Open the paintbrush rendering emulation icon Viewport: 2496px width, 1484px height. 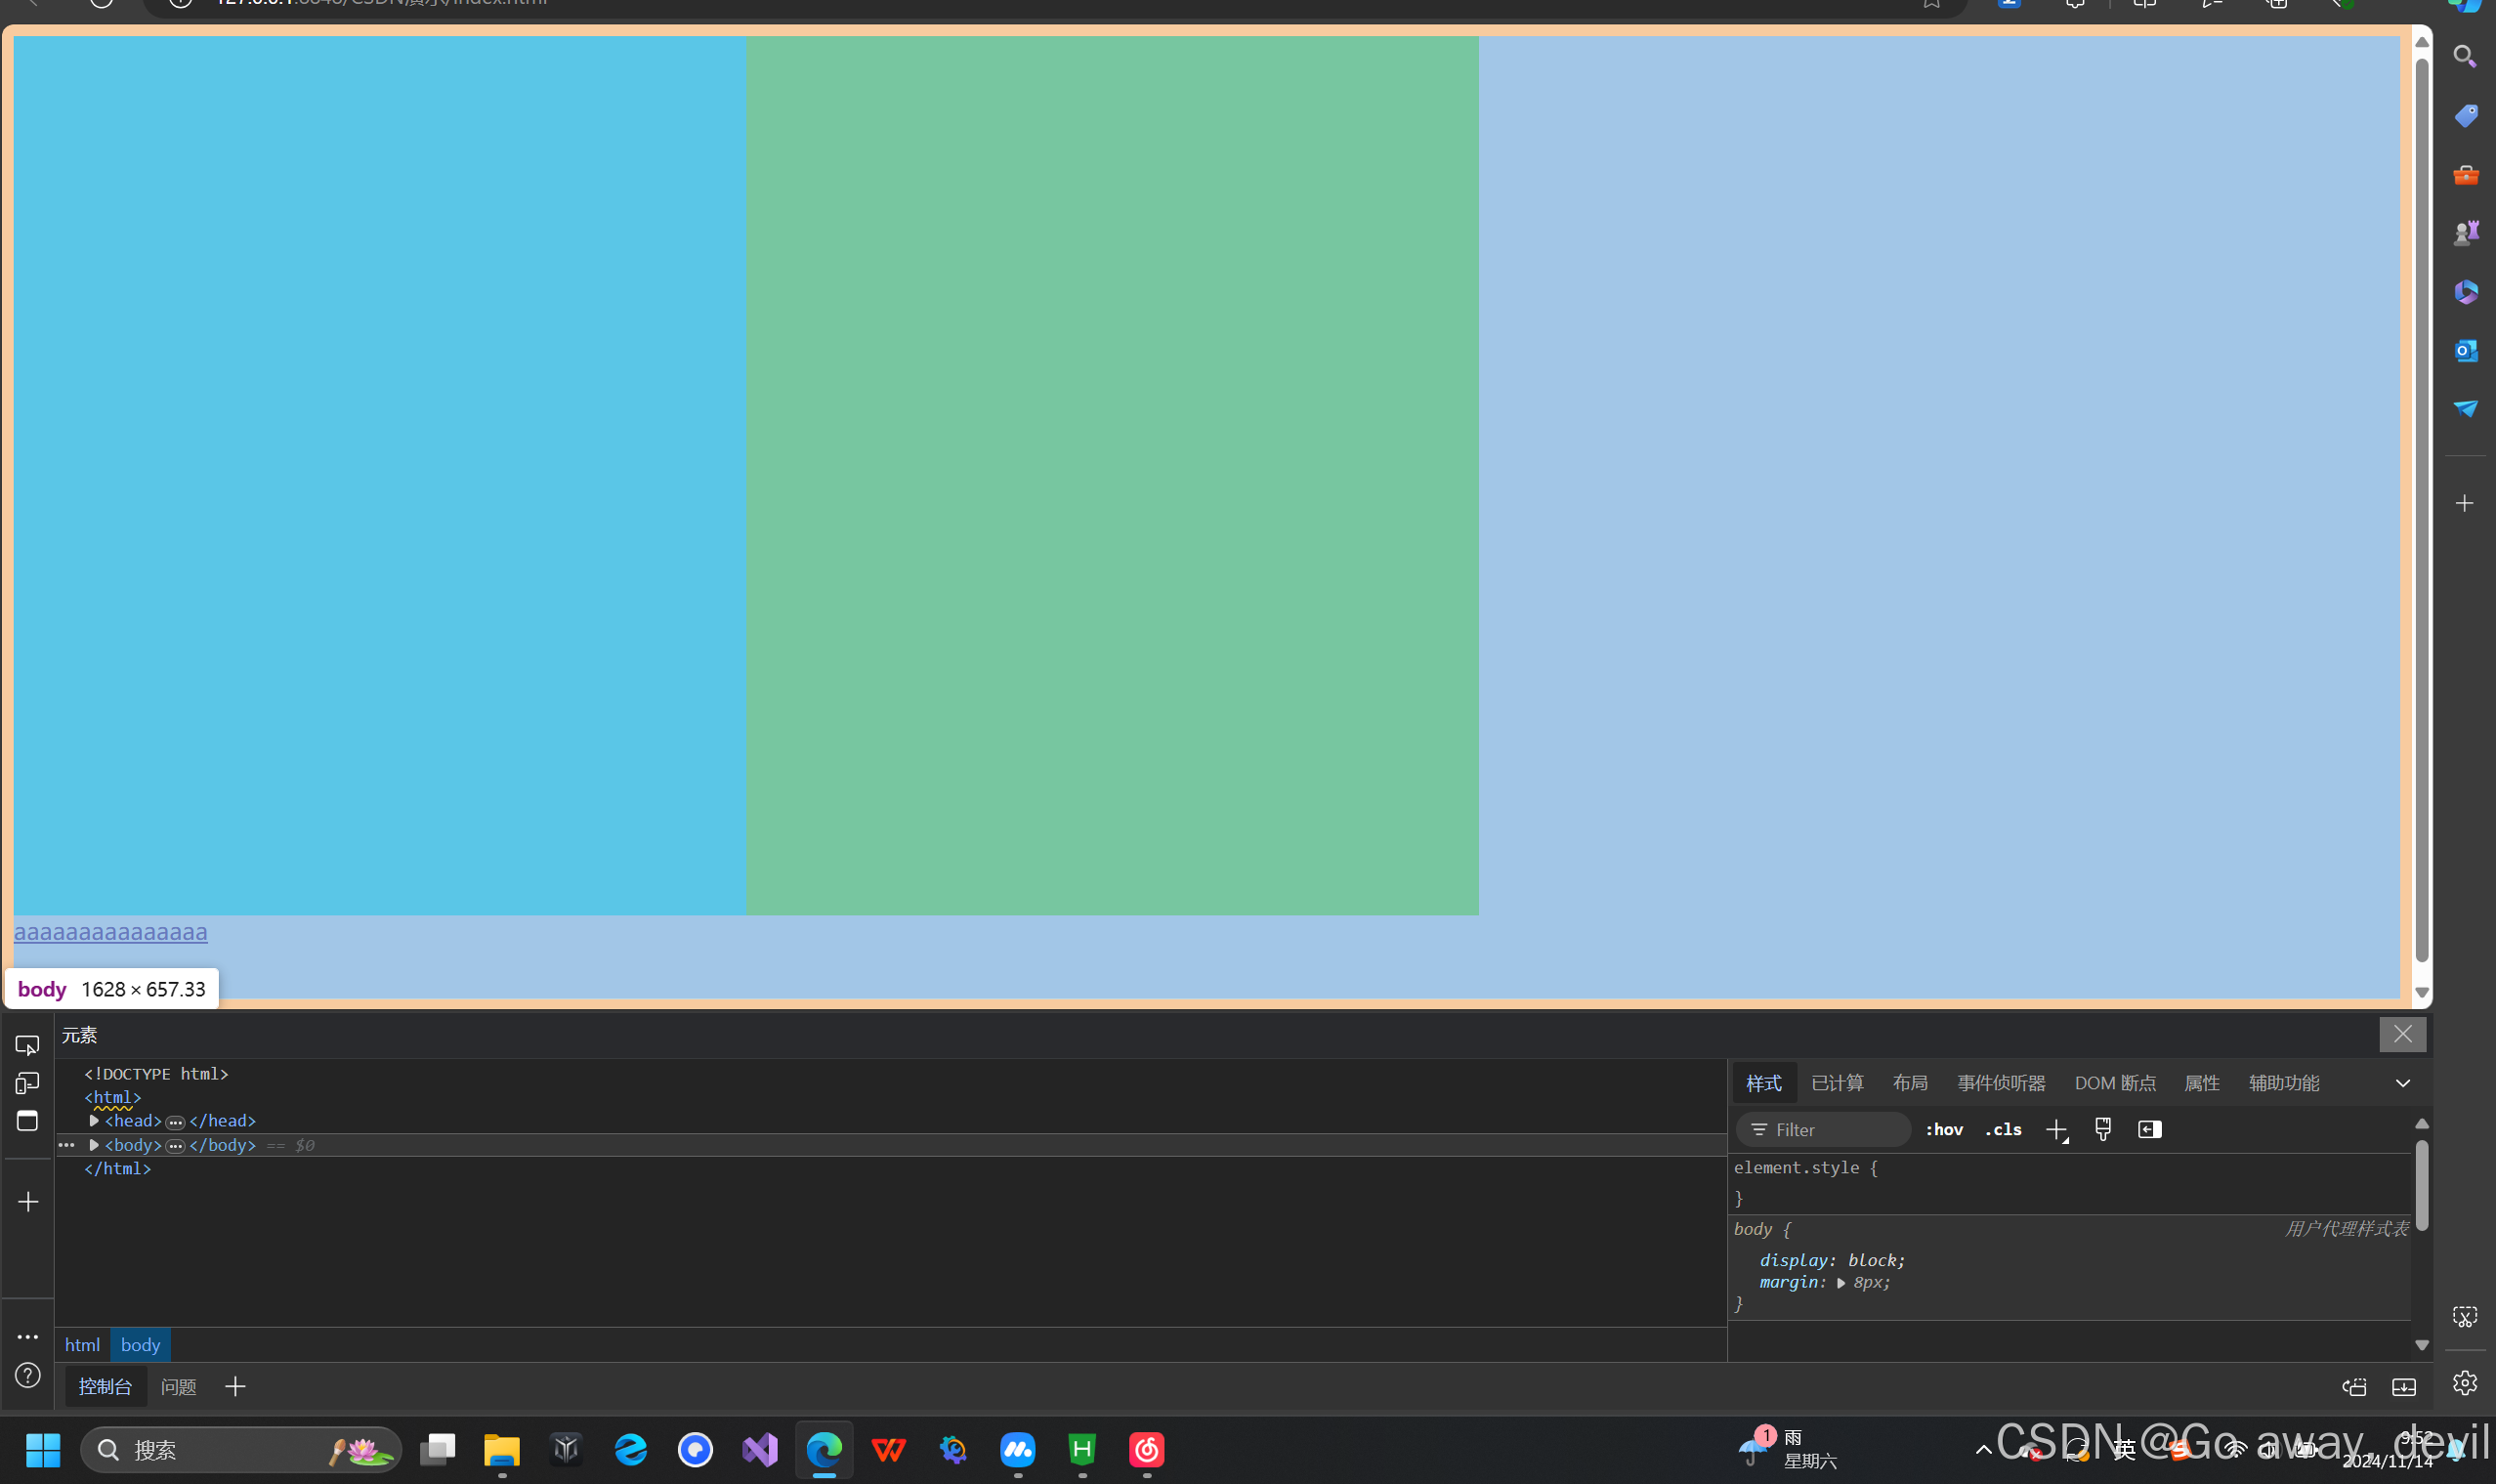pos(2103,1130)
